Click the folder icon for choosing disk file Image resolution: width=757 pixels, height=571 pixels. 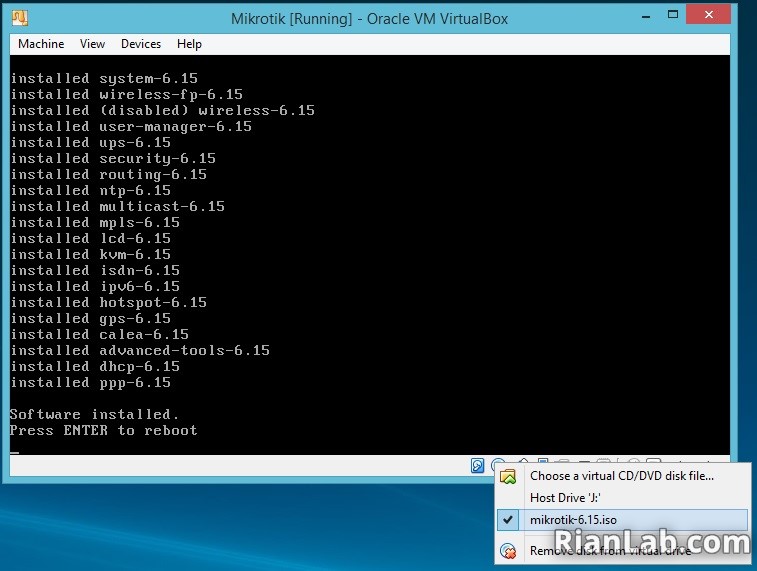point(508,476)
